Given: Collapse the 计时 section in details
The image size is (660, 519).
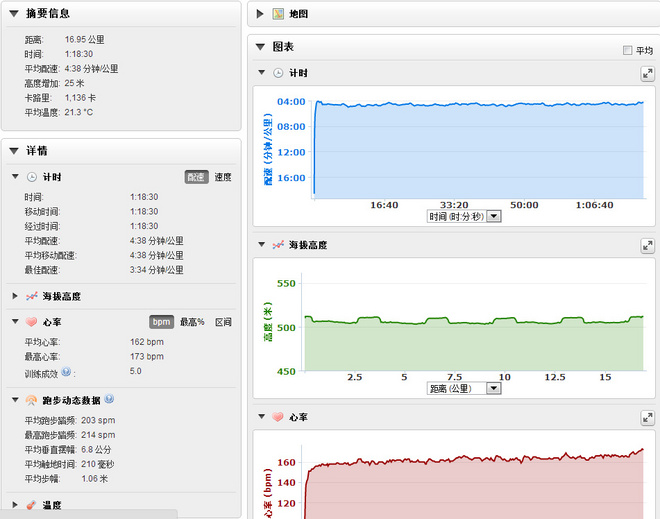Looking at the screenshot, I should click(x=15, y=177).
